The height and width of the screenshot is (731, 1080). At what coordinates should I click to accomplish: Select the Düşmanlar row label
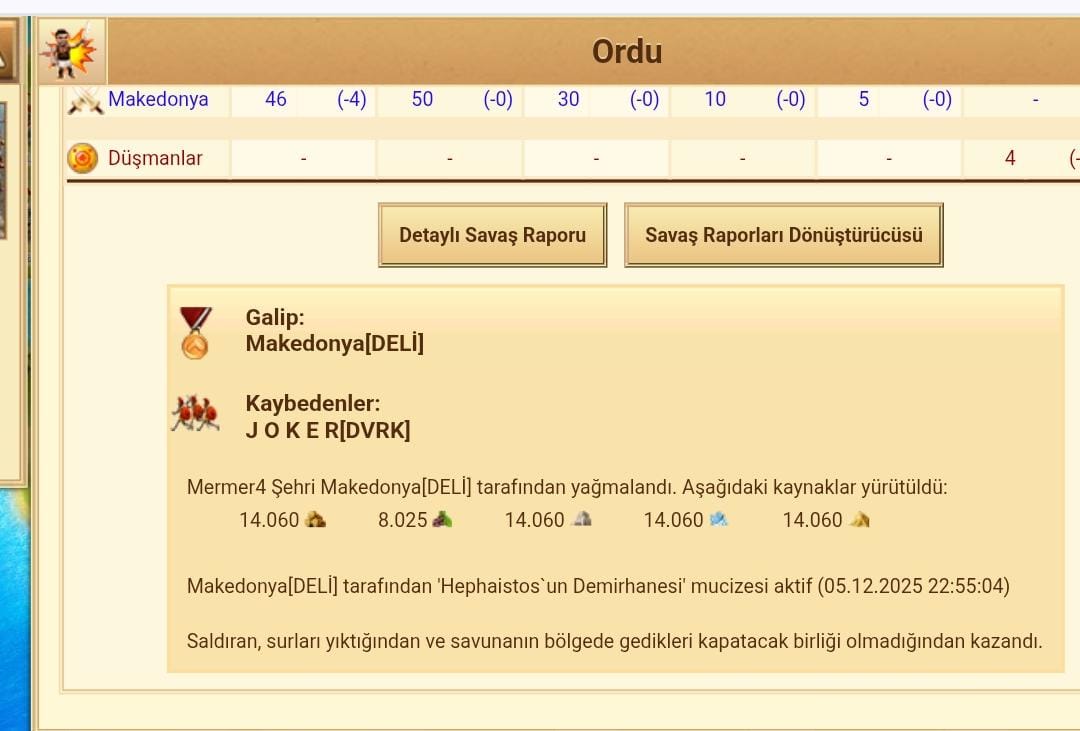click(x=155, y=158)
